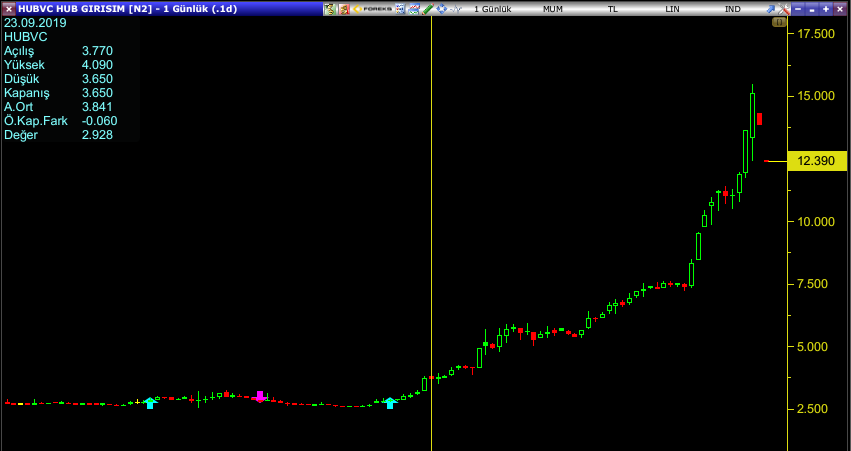
Task: Click the window title HUBVC HUB GIRISIM
Action: click(x=71, y=9)
